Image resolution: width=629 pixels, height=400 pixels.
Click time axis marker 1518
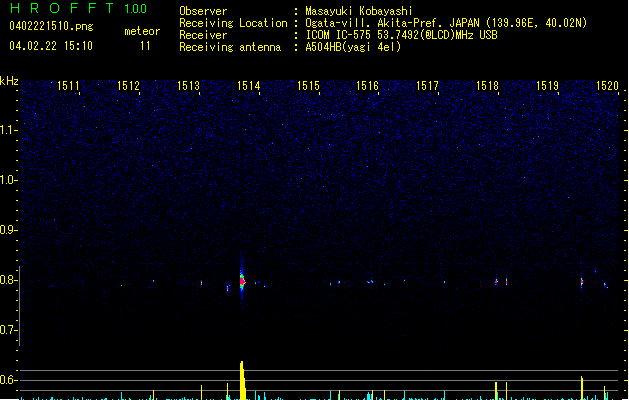pos(487,86)
